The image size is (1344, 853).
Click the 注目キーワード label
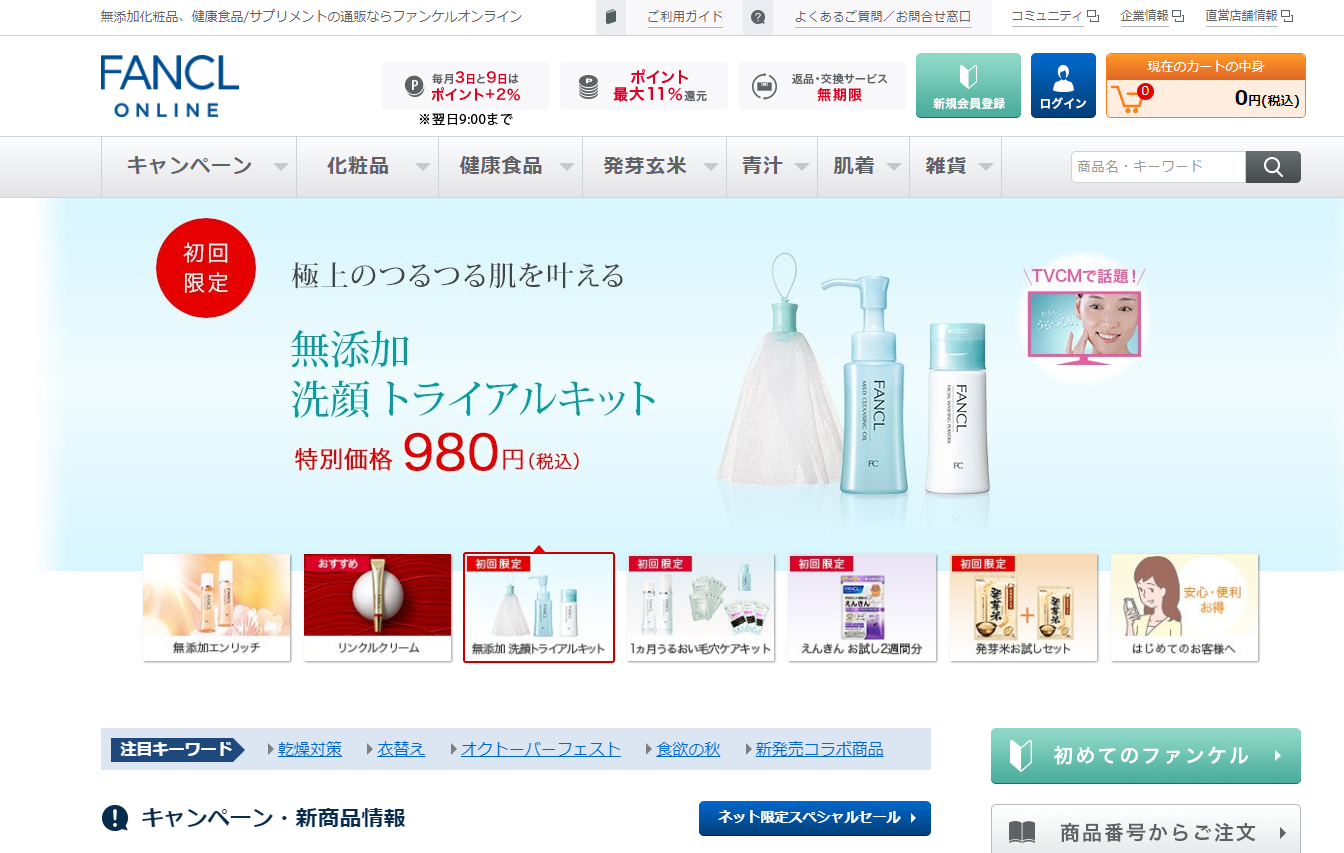[177, 749]
